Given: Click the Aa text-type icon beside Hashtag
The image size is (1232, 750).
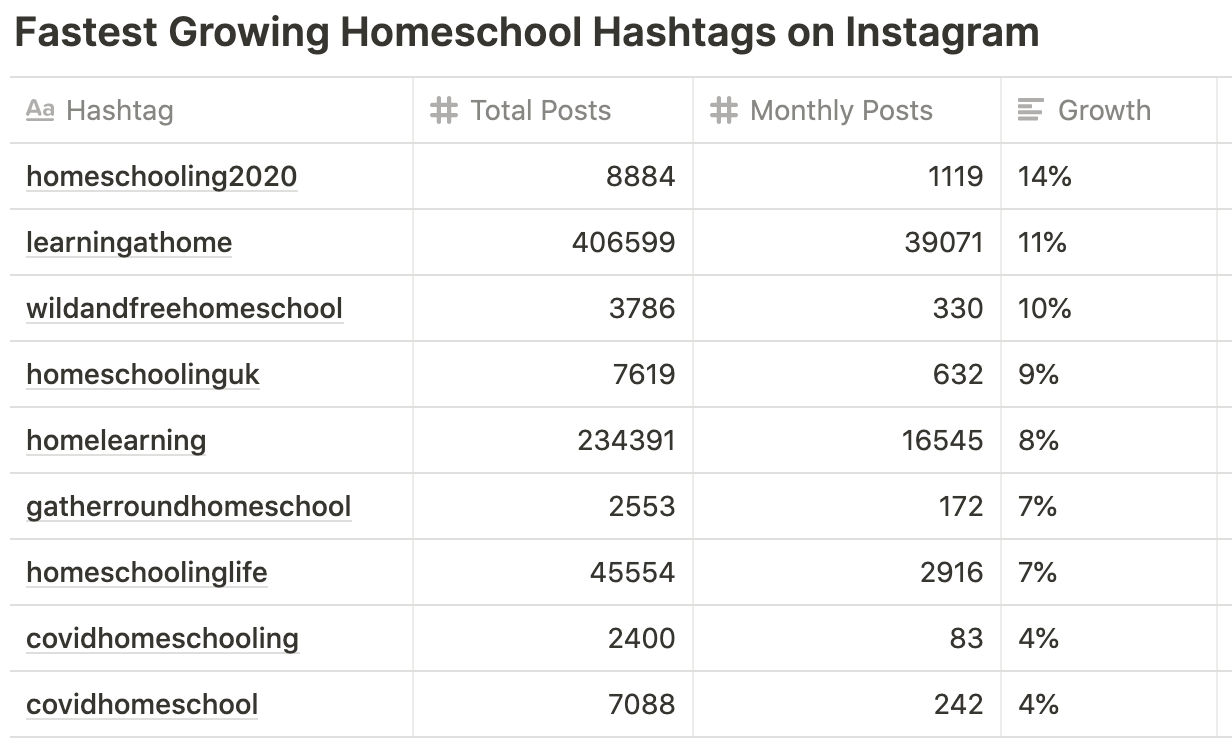Looking at the screenshot, I should (40, 110).
